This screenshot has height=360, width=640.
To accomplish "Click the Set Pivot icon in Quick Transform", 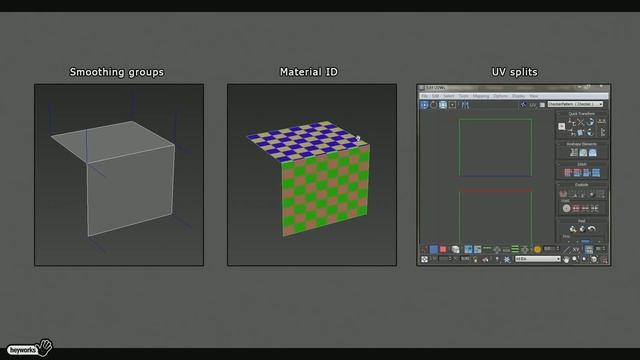I will (x=562, y=126).
